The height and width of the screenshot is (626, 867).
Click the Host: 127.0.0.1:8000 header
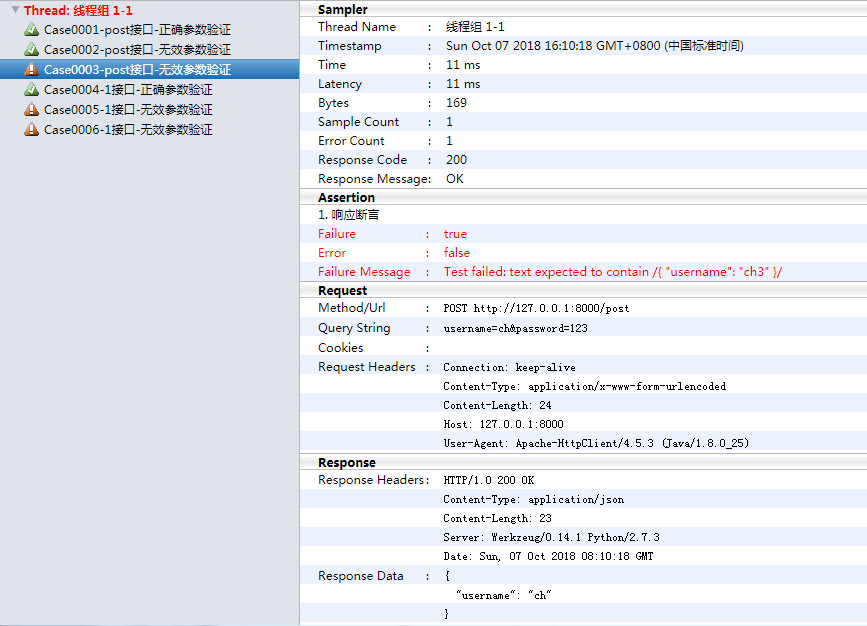503,424
